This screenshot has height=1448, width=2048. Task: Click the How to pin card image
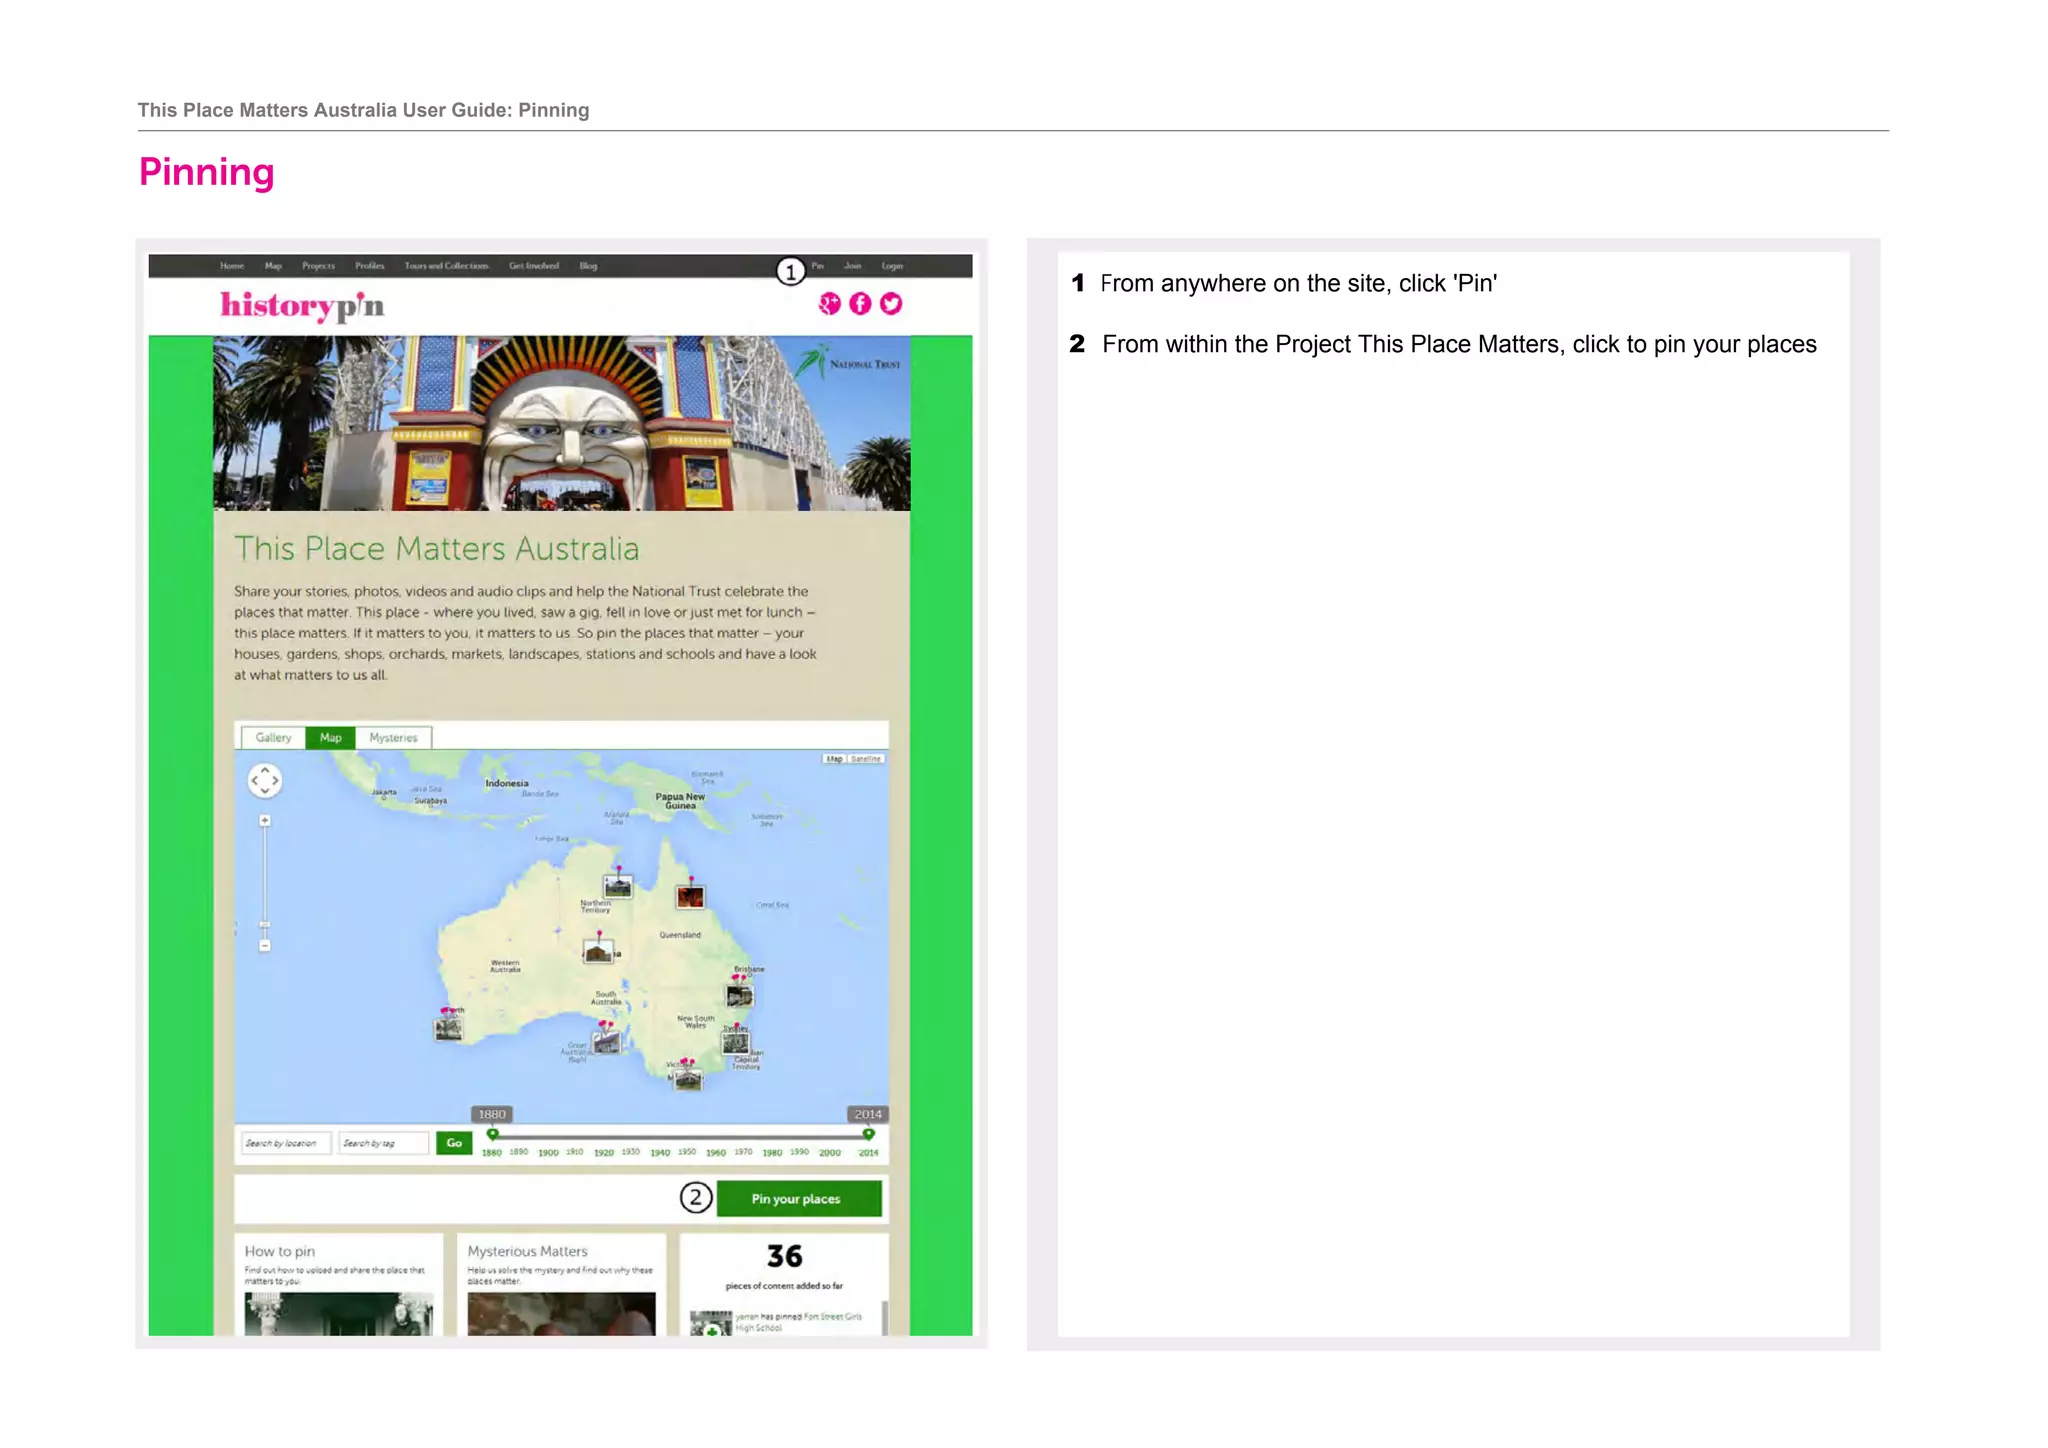point(339,1314)
